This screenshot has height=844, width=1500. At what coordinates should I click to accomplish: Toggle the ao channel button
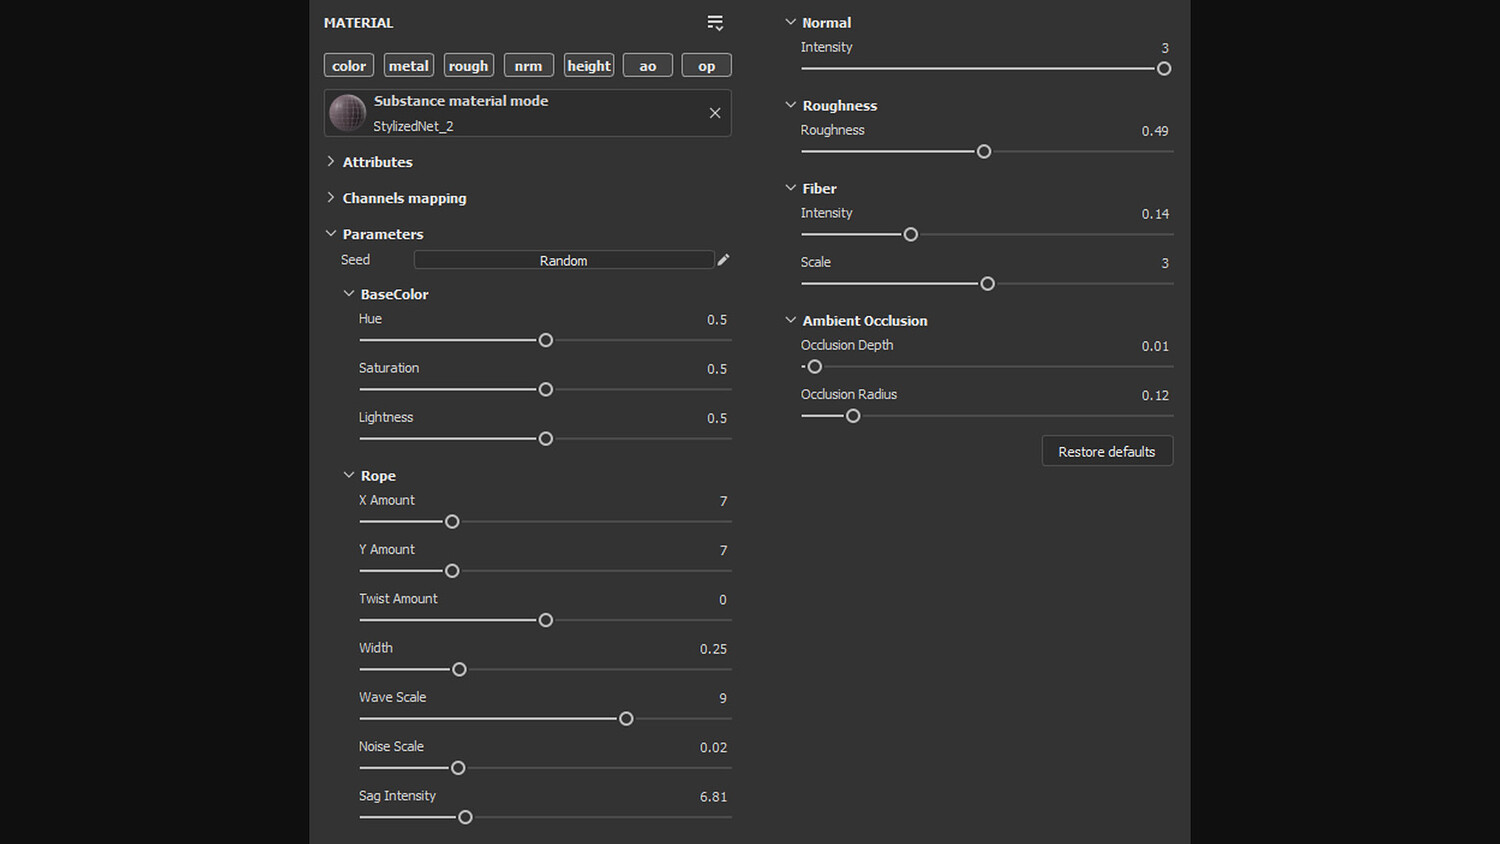(648, 66)
